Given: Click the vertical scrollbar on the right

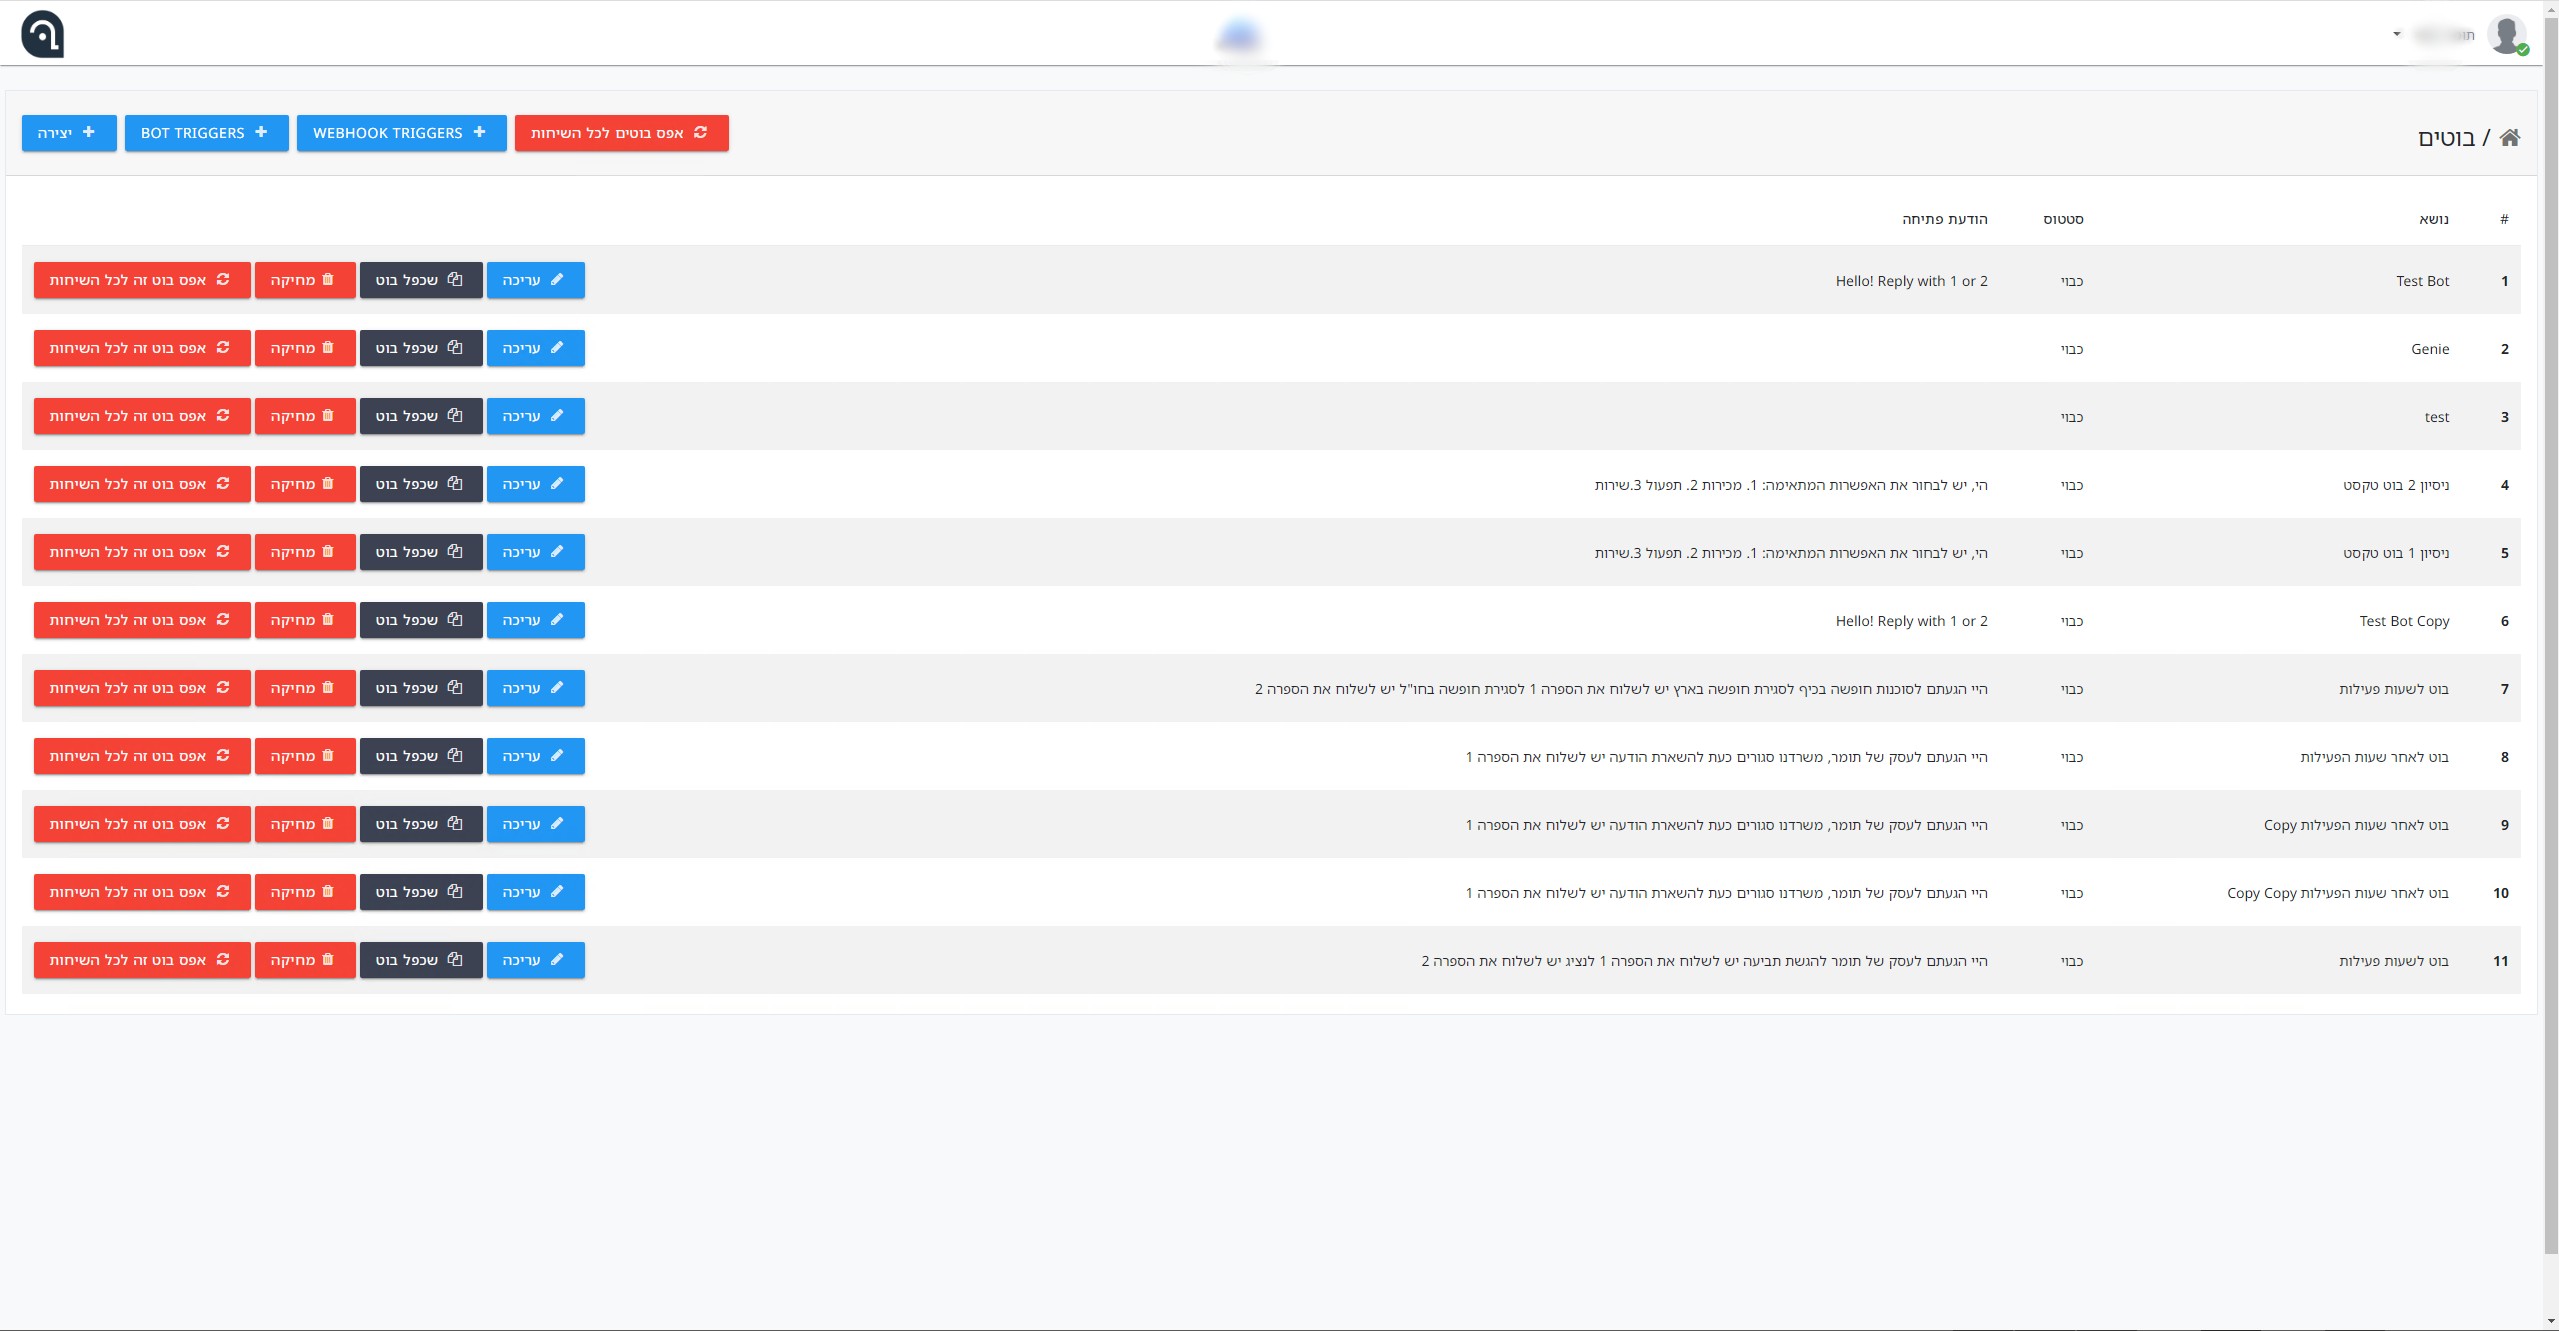Looking at the screenshot, I should (x=2550, y=640).
